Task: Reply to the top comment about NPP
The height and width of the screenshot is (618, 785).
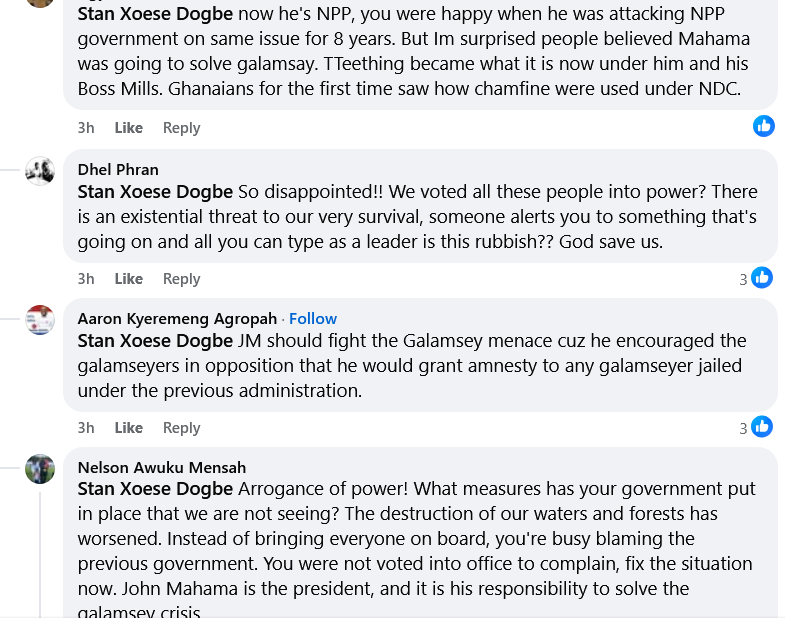Action: pyautogui.click(x=181, y=128)
